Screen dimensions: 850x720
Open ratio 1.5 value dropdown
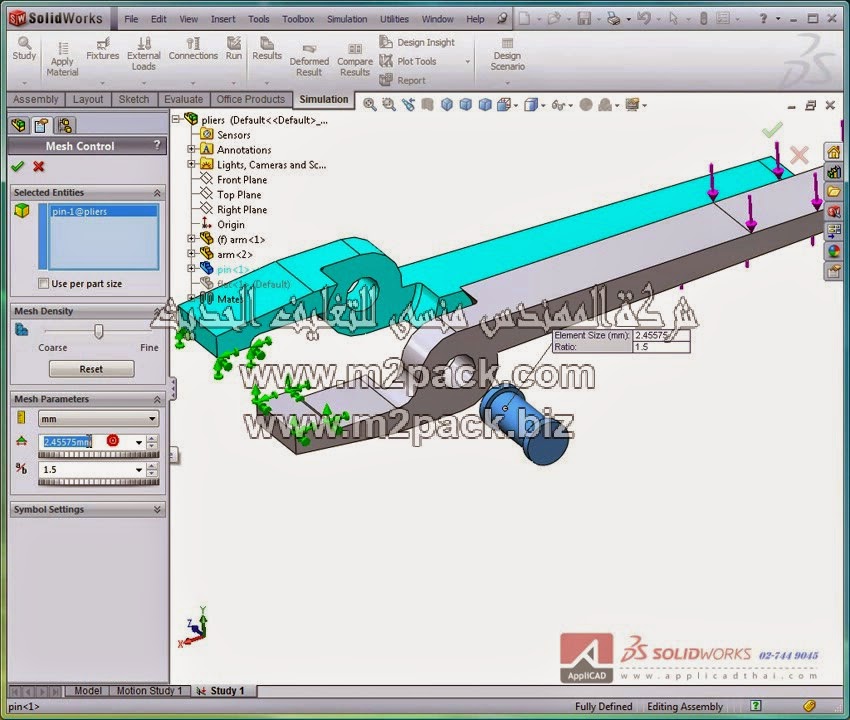(x=139, y=470)
